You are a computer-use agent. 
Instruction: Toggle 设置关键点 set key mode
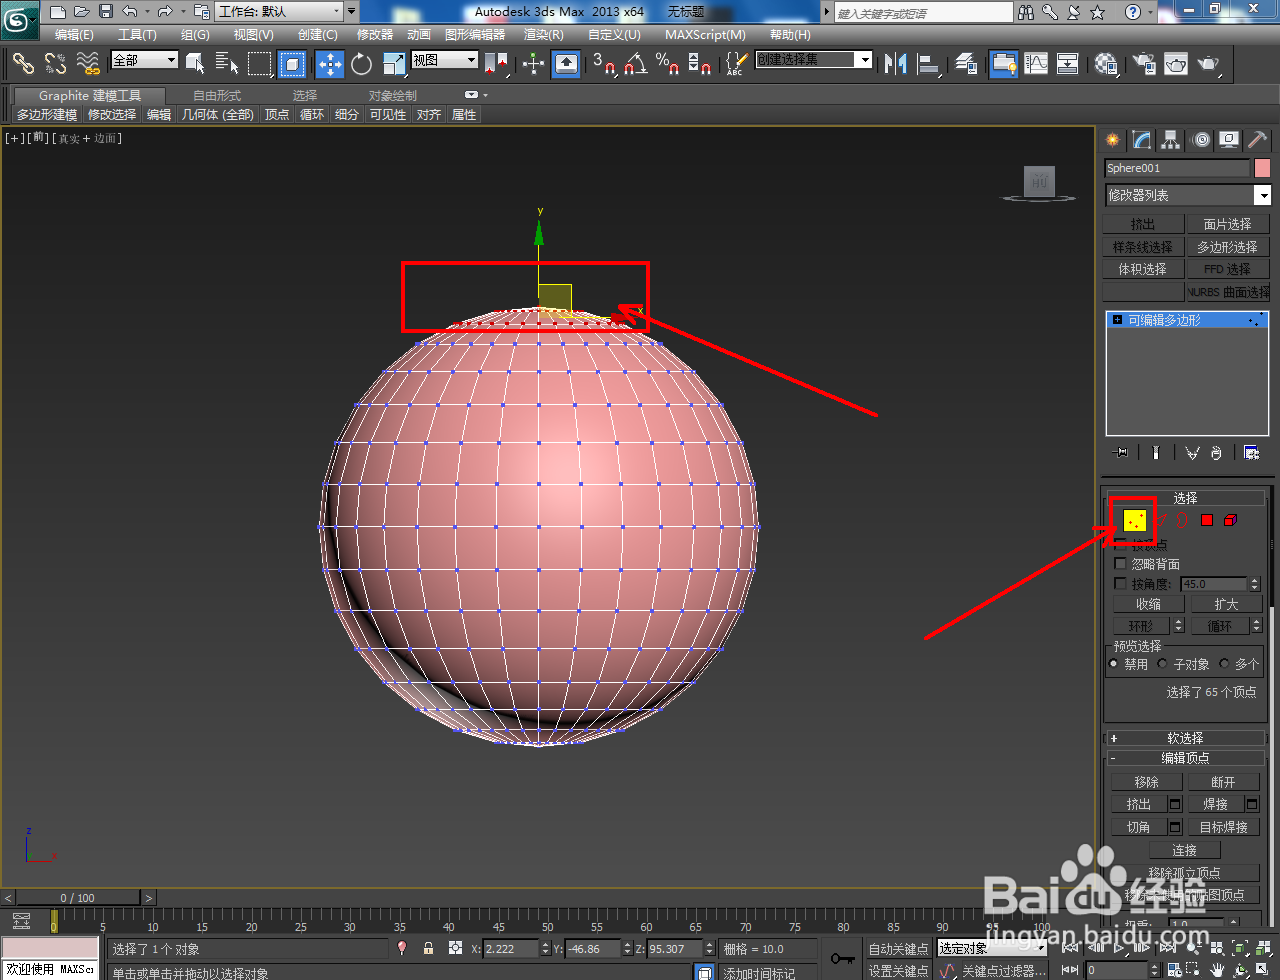tap(898, 970)
